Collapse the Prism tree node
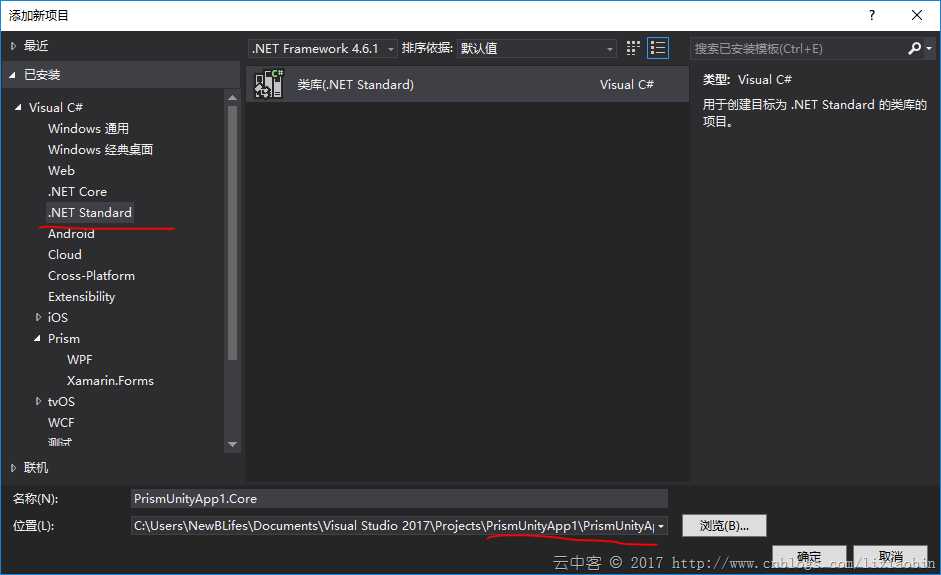 click(x=37, y=339)
